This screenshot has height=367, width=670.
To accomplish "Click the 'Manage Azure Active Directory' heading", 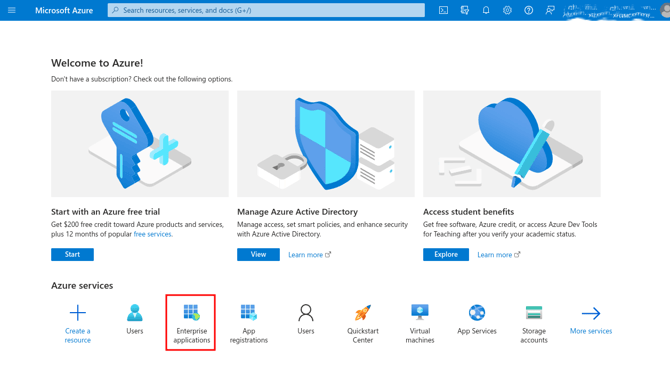I will click(x=297, y=211).
